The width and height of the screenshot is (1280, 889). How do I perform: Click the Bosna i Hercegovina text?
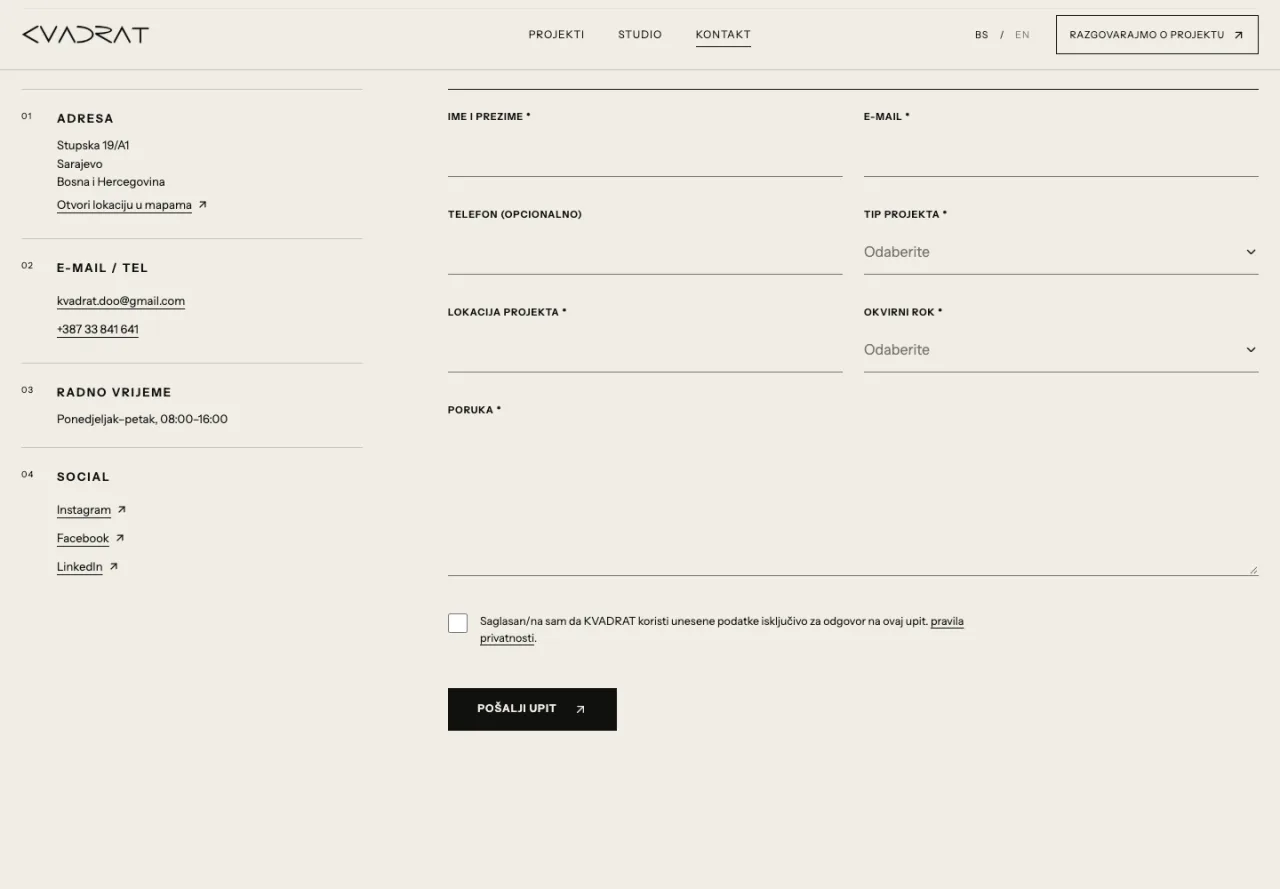(111, 182)
